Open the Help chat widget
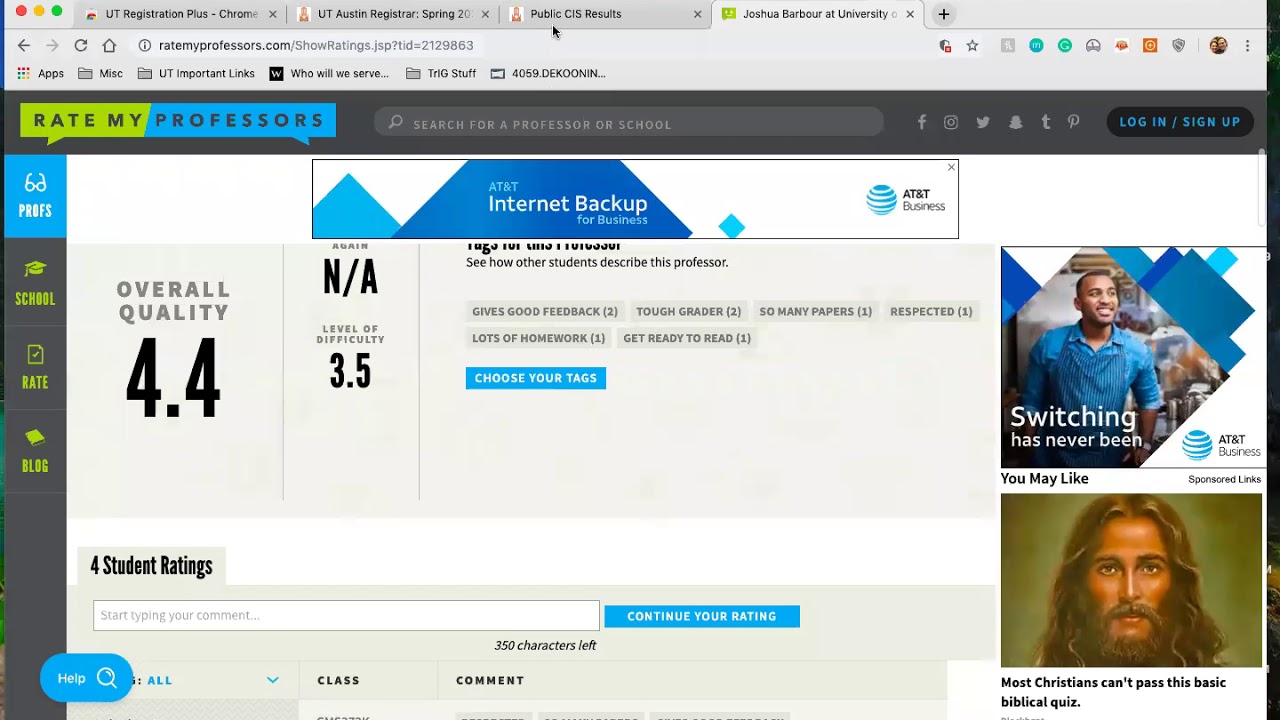1280x720 pixels. (x=86, y=678)
